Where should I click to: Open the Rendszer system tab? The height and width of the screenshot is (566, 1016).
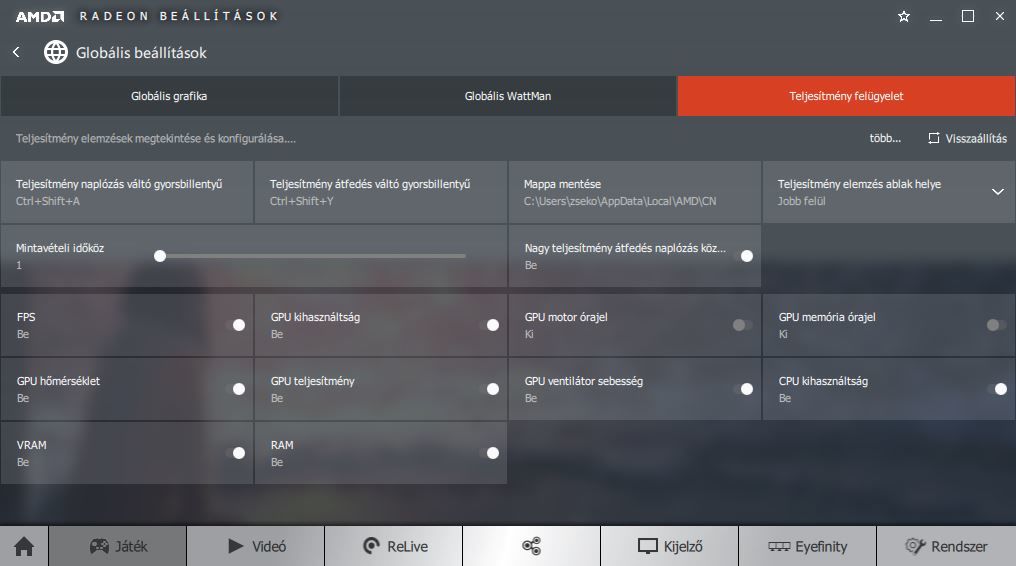click(x=946, y=547)
